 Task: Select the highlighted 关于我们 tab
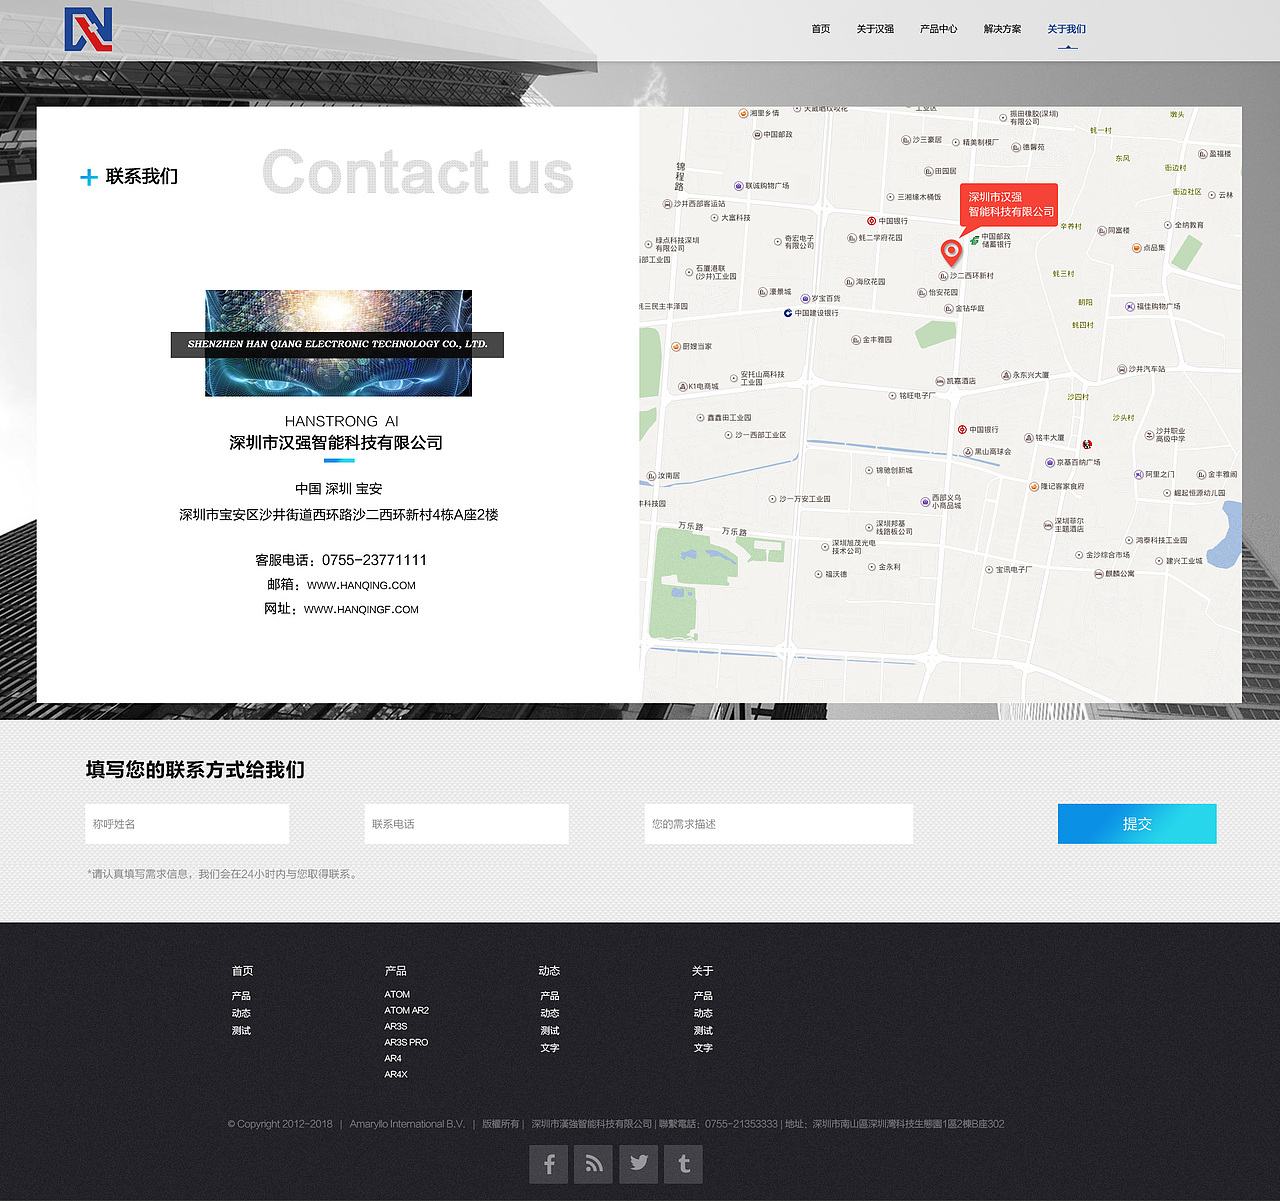coord(1066,29)
